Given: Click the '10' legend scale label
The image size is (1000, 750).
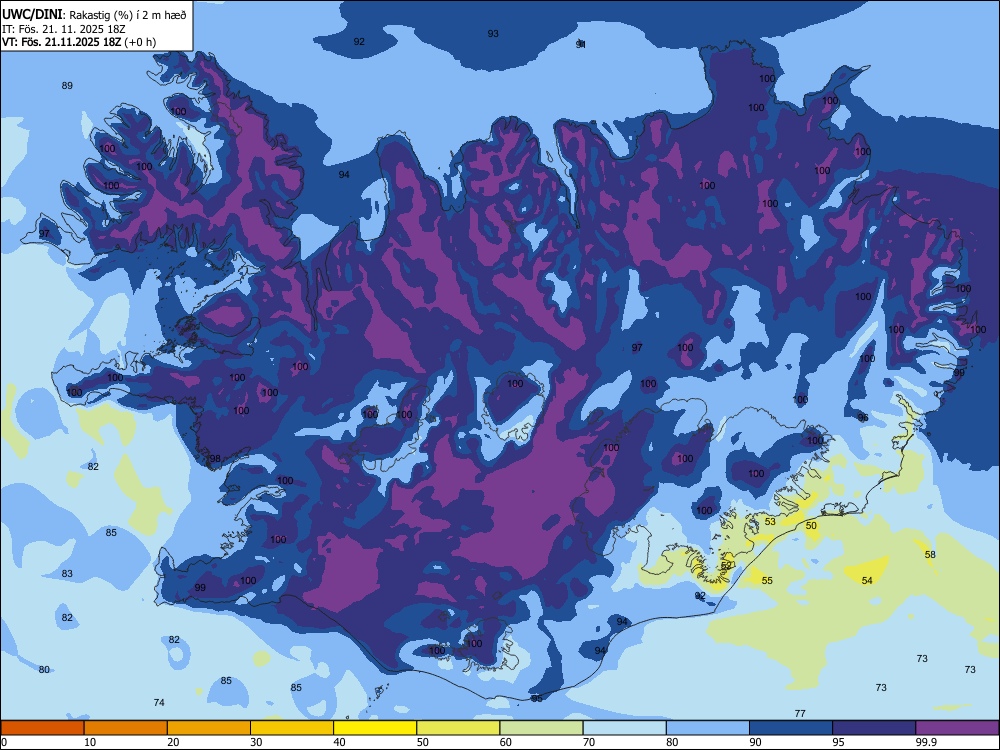Looking at the screenshot, I should tap(90, 742).
